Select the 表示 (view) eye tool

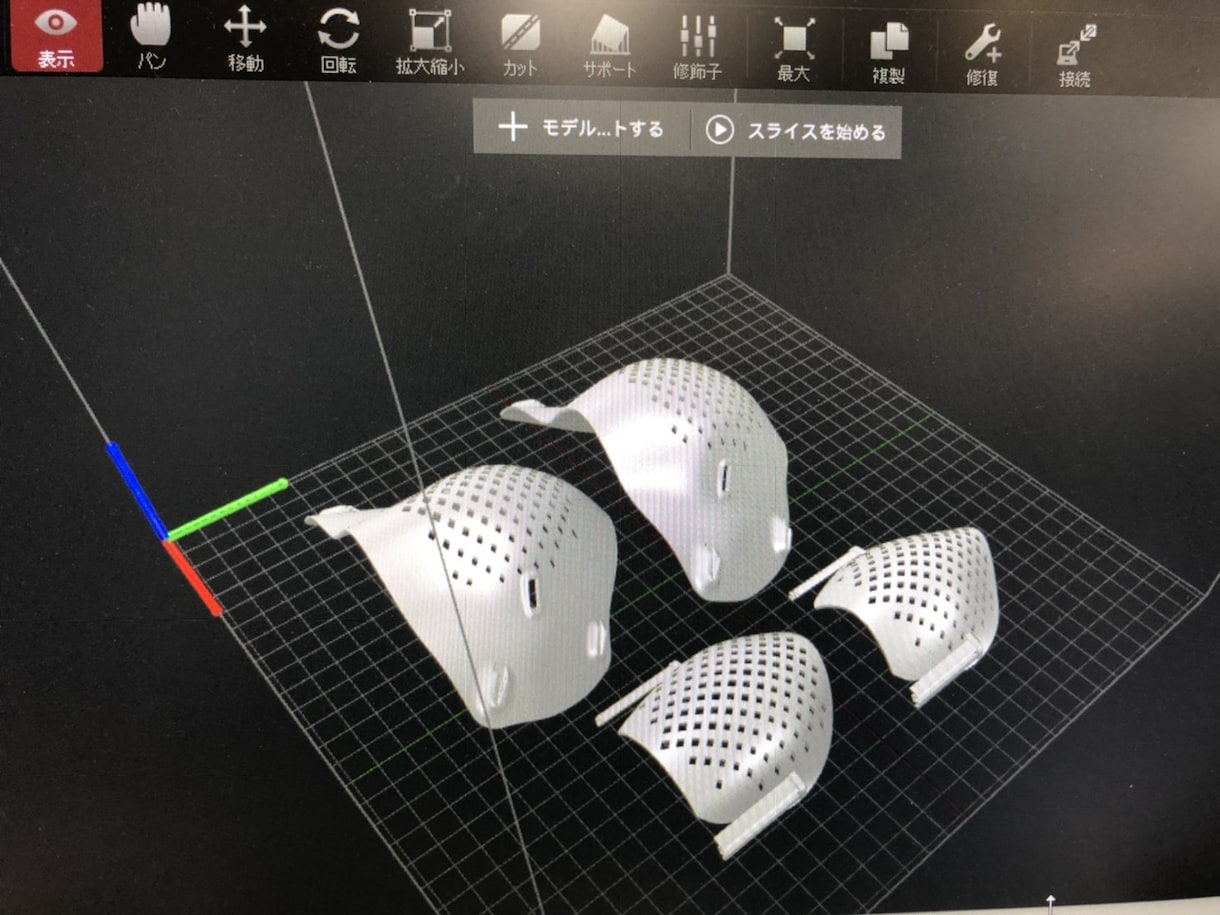pyautogui.click(x=57, y=37)
